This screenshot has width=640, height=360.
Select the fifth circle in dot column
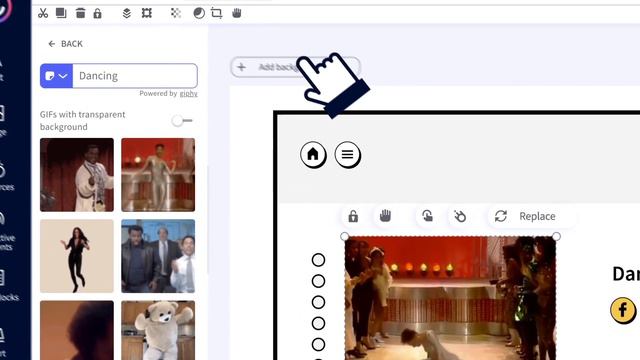[x=318, y=345]
